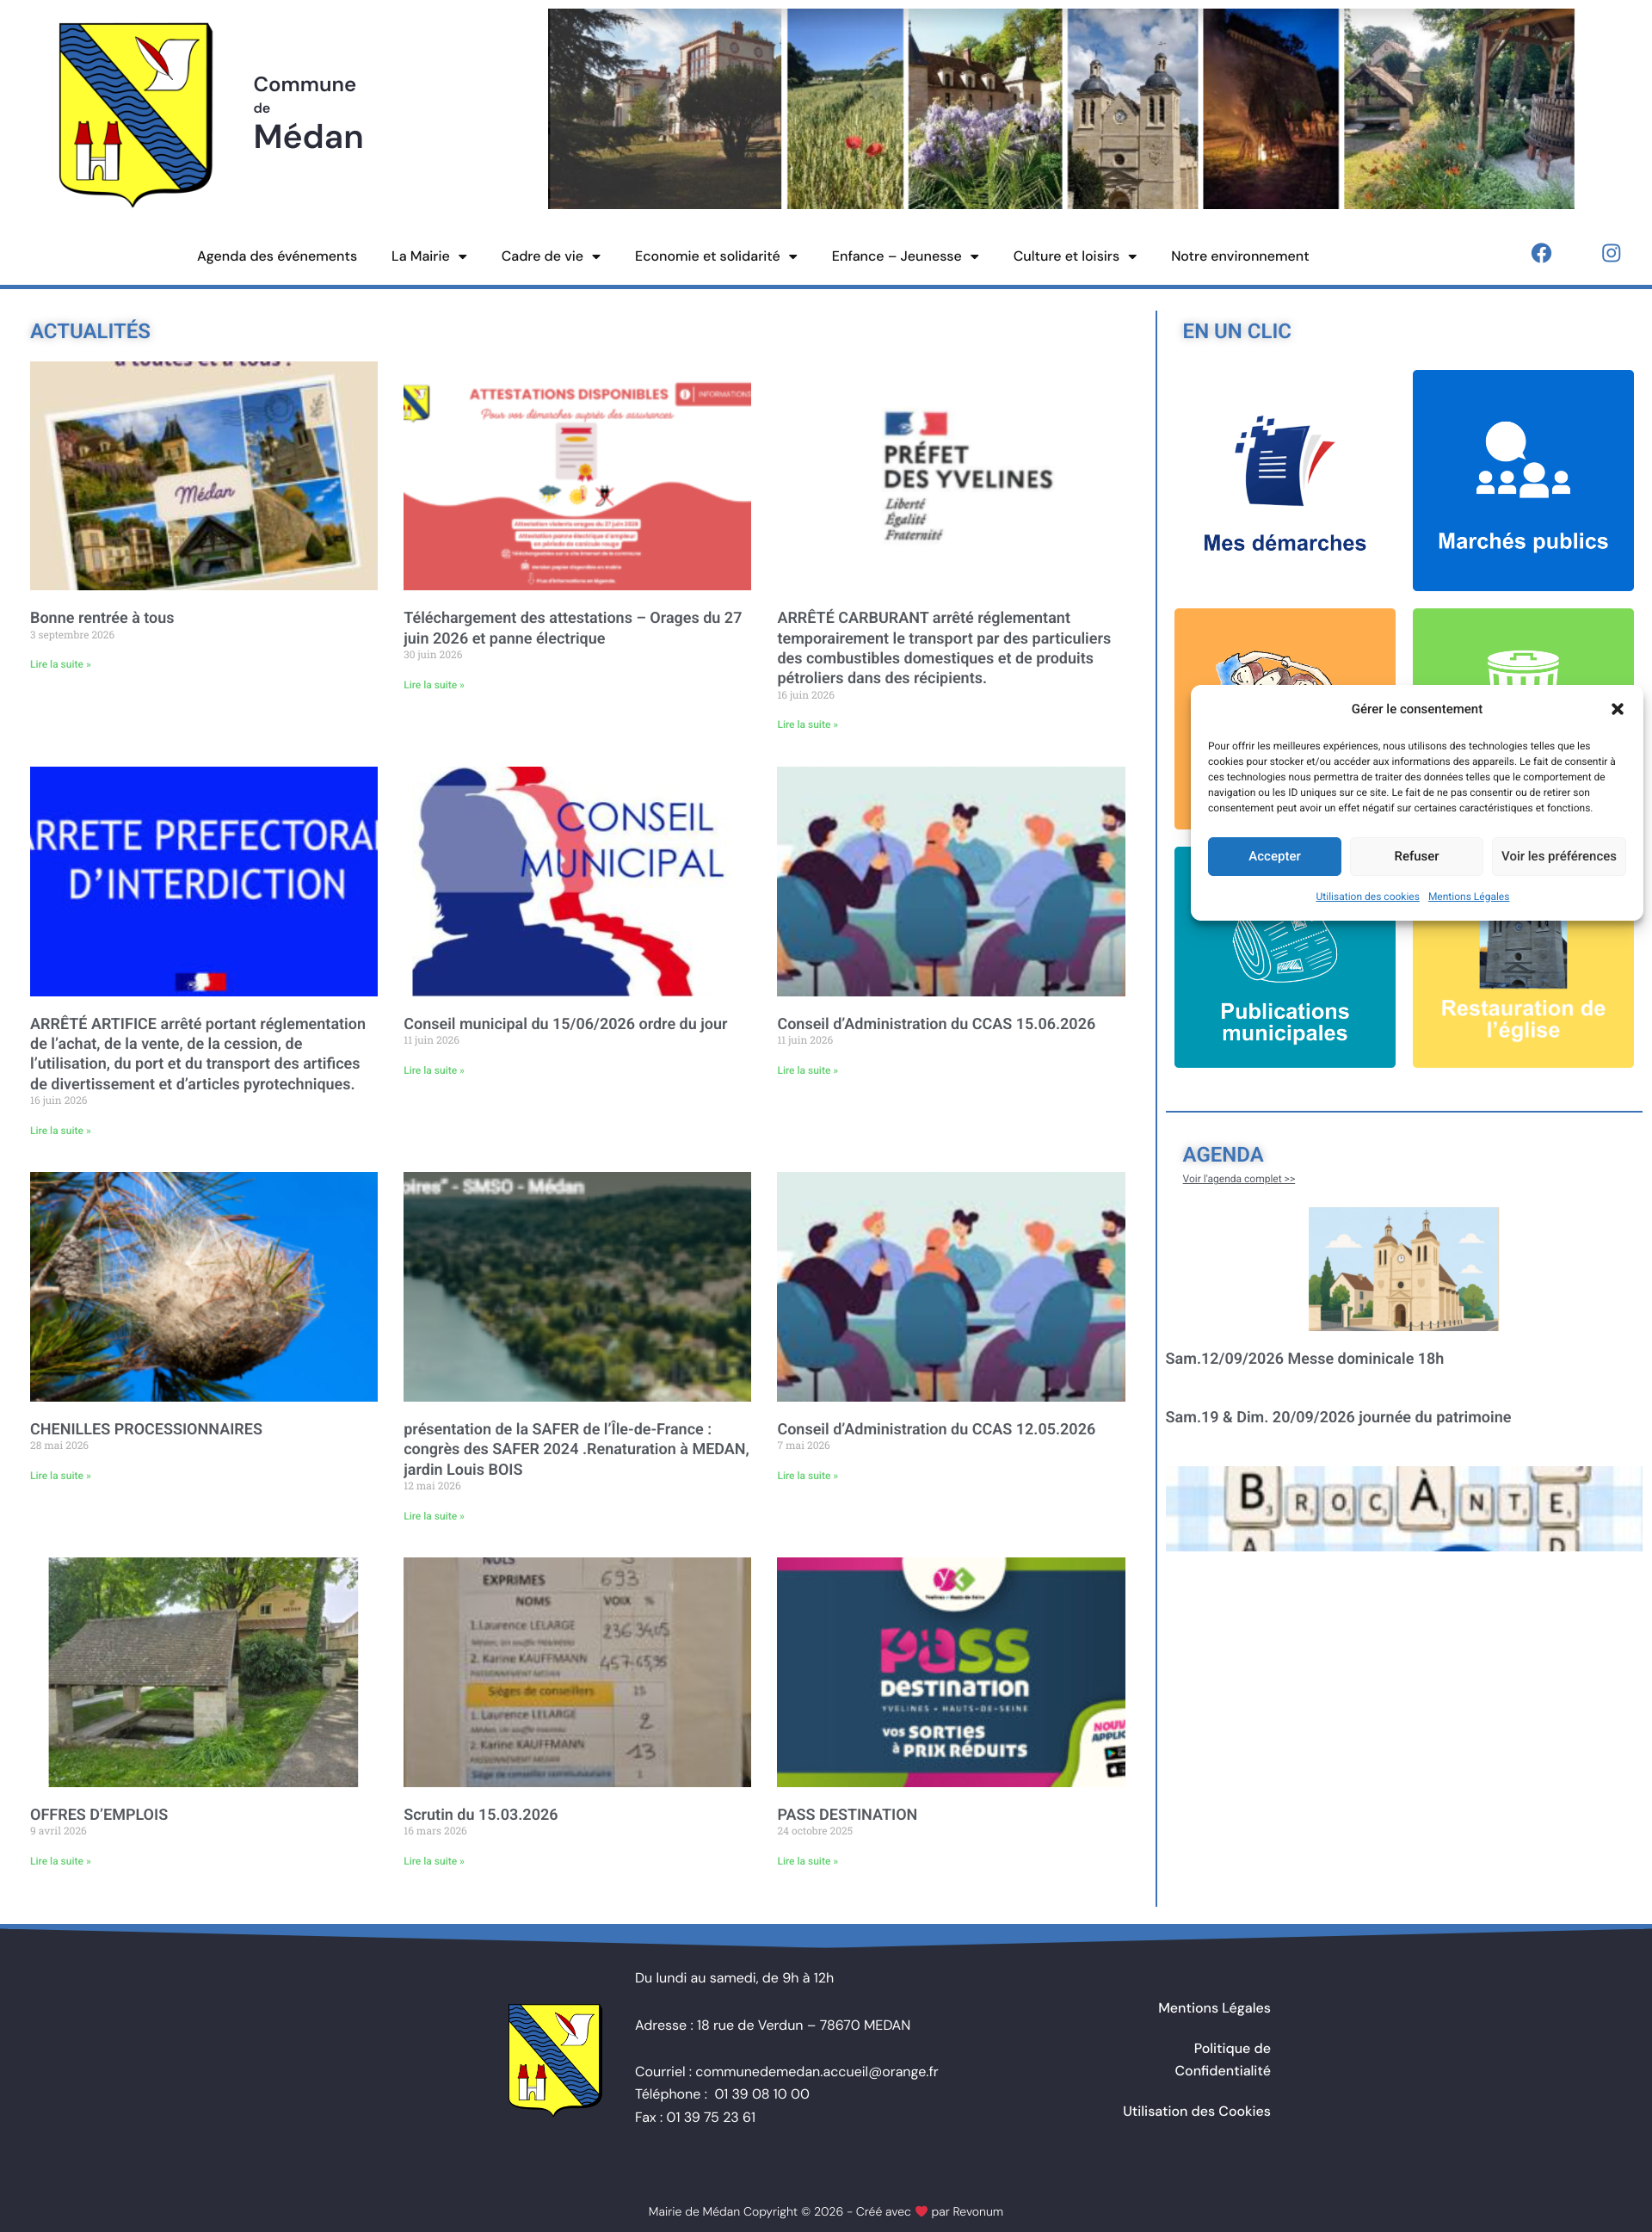Open Politique de Confidentialité footer link
The image size is (1652, 2232).
(1222, 2059)
